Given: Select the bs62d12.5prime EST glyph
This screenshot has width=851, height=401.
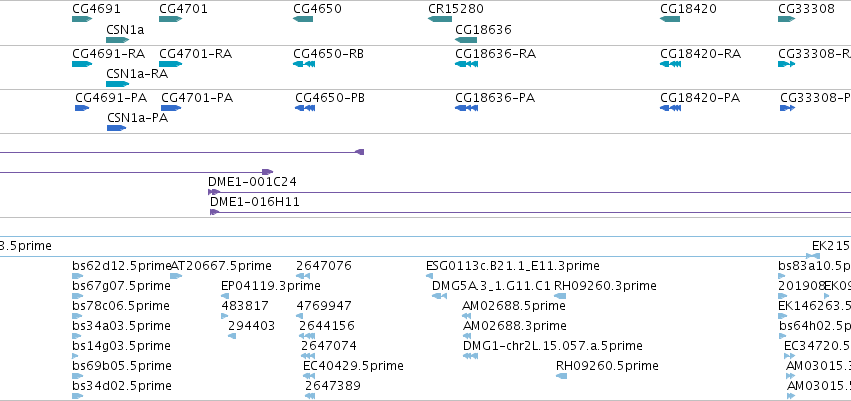Looking at the screenshot, I should pyautogui.click(x=78, y=276).
